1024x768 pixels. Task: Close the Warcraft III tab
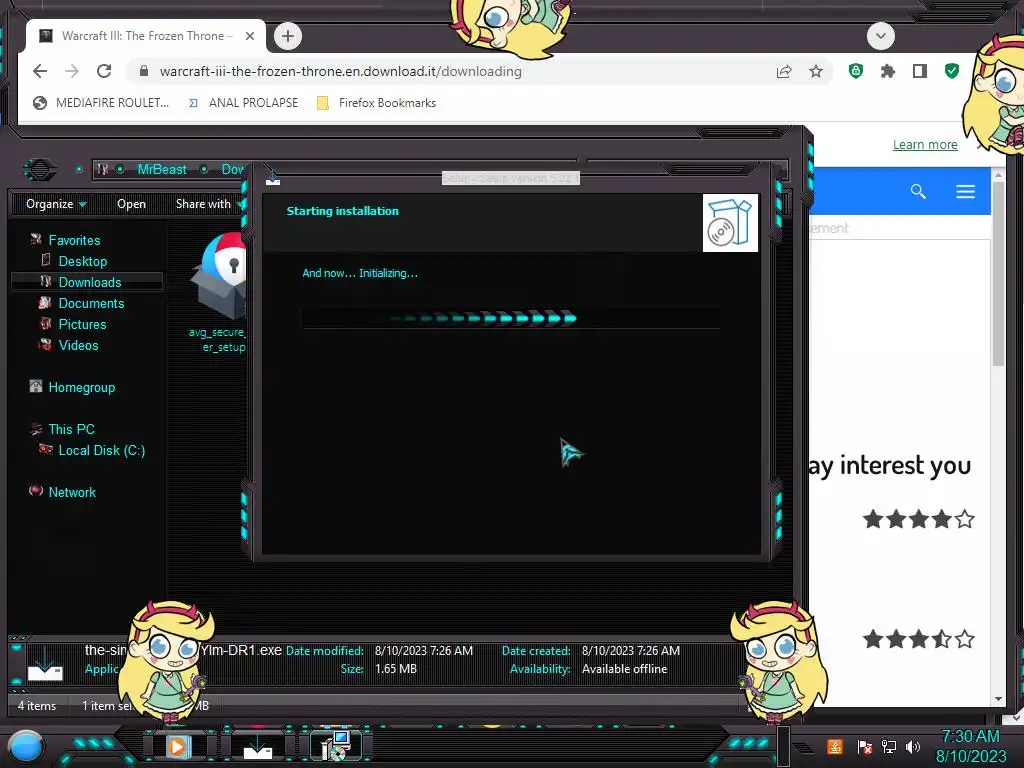tap(249, 36)
